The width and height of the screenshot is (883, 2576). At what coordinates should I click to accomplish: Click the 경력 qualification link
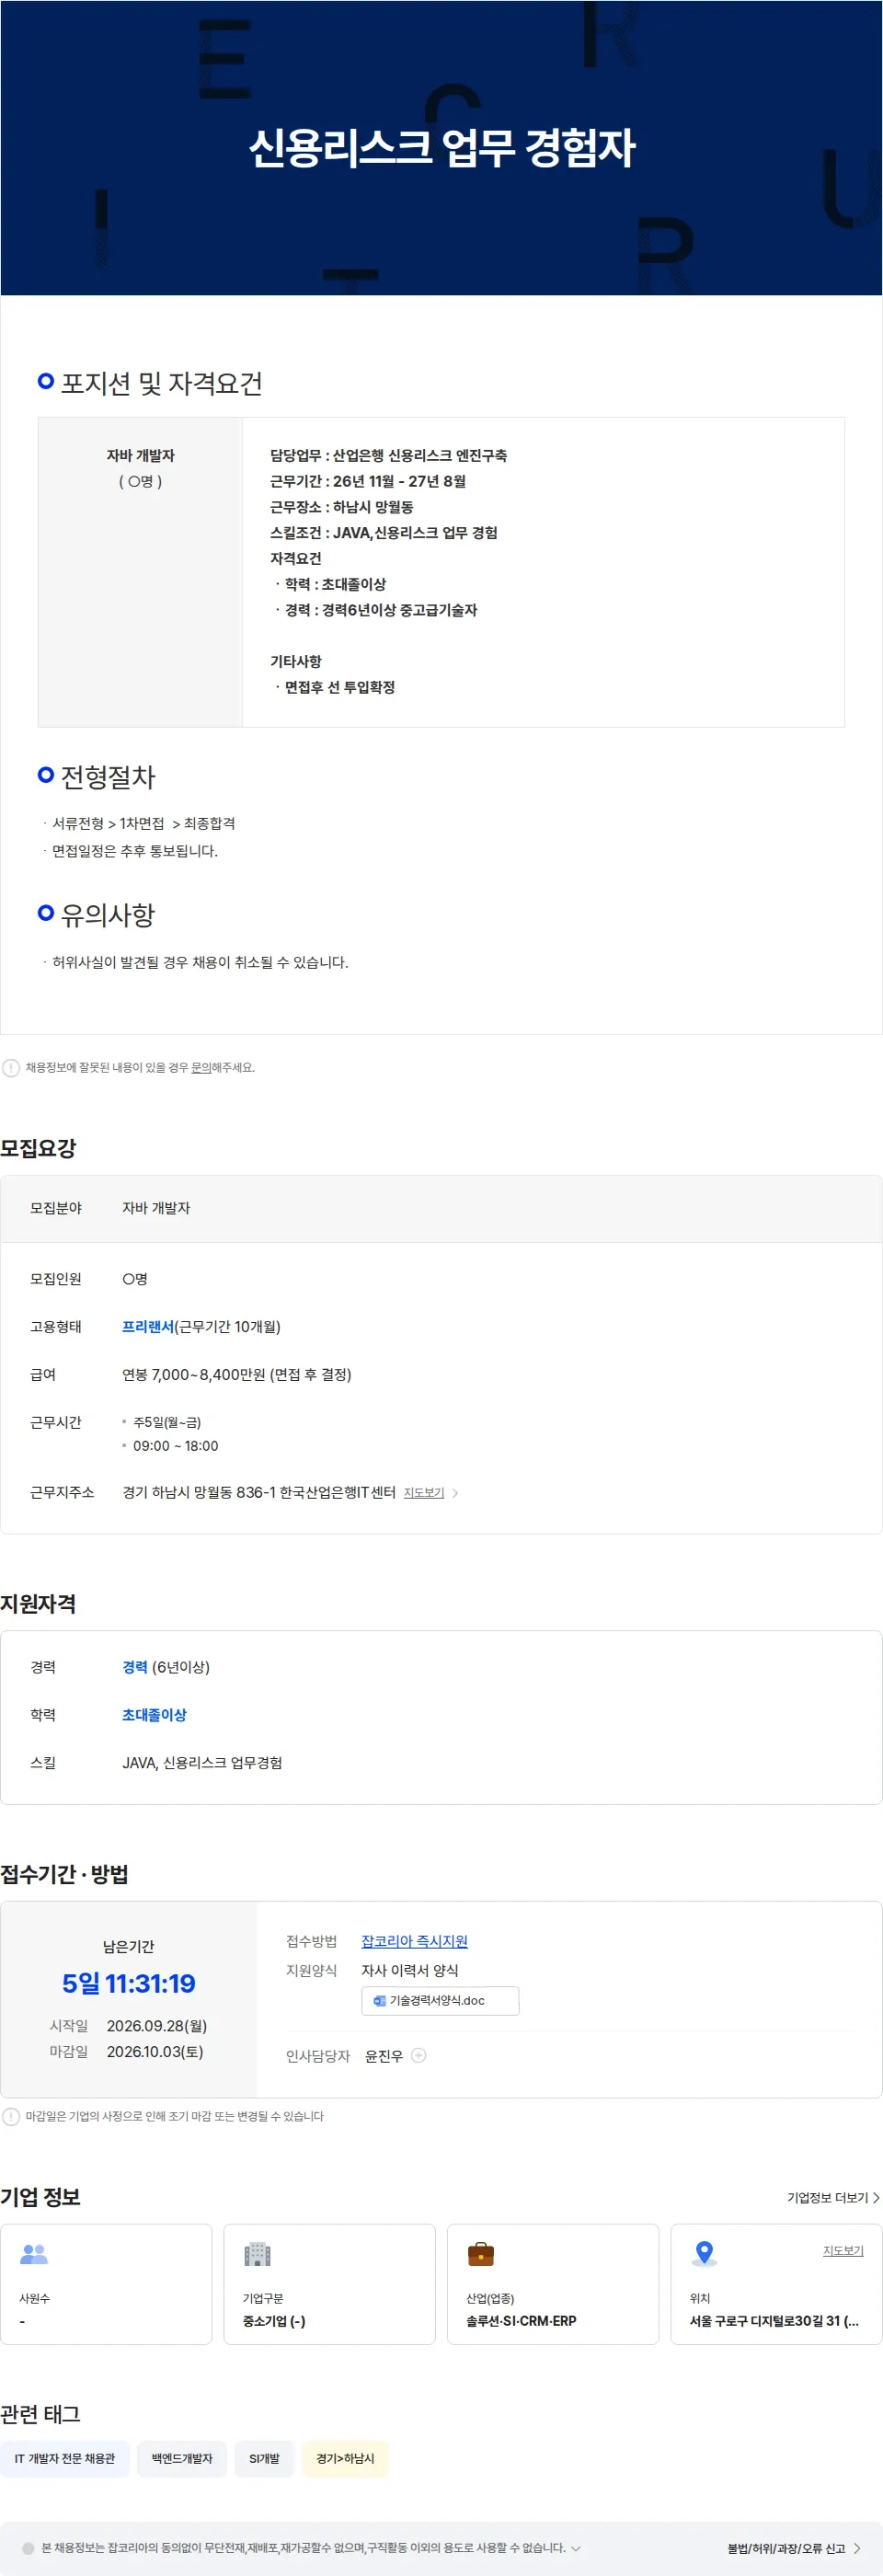tap(135, 1667)
